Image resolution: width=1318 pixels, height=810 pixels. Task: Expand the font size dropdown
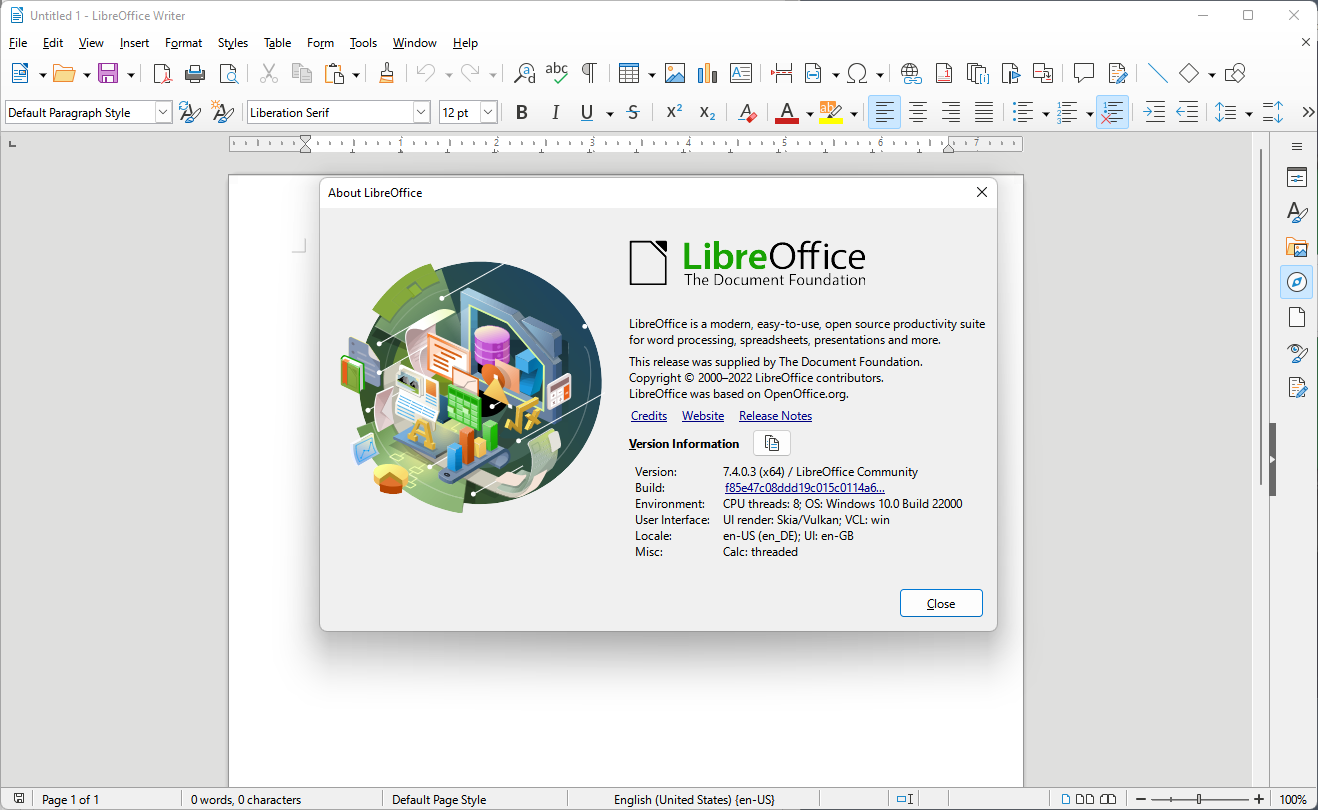click(x=488, y=113)
